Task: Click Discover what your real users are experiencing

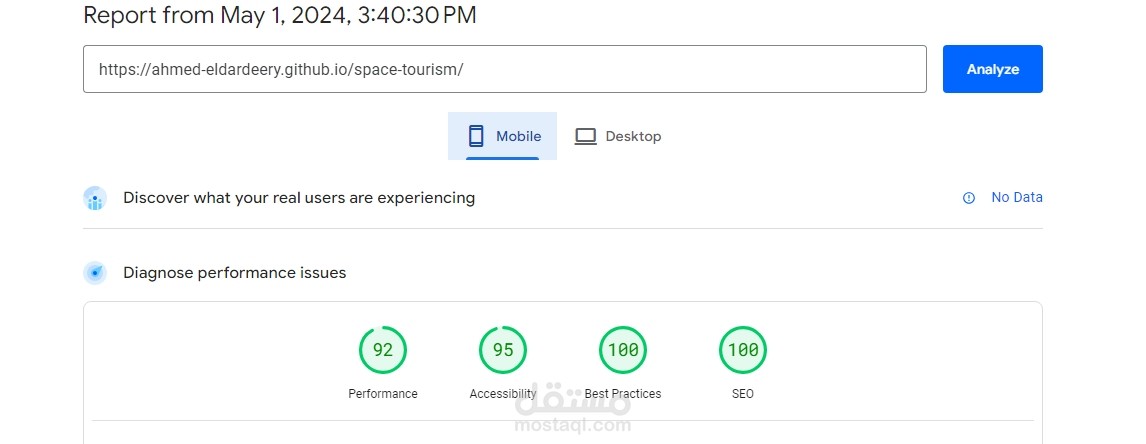Action: (x=299, y=198)
